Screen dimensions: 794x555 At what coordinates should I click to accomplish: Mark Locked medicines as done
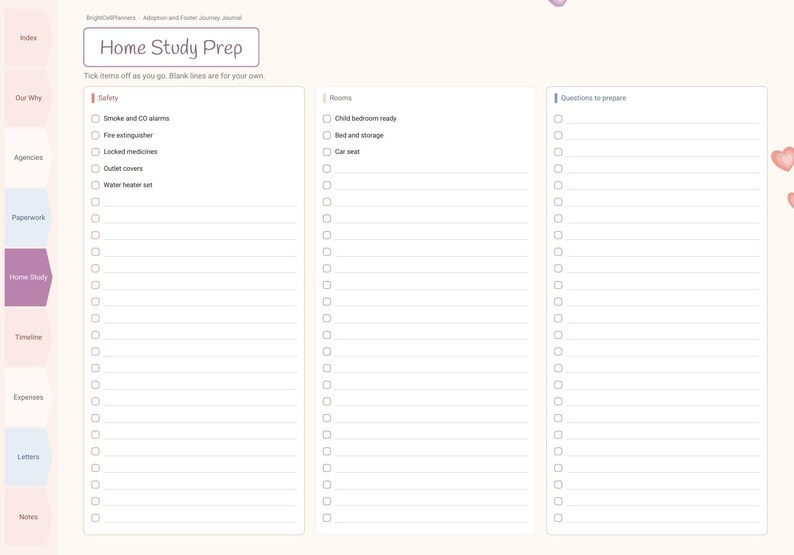(95, 152)
